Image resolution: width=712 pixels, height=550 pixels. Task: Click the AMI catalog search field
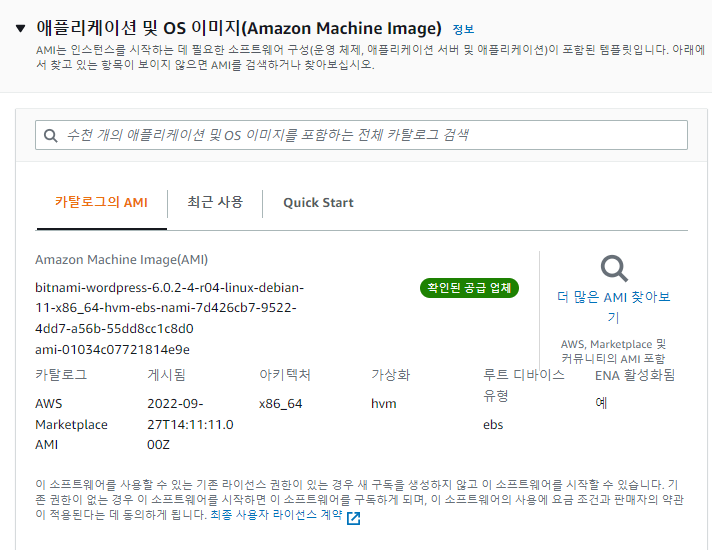361,135
